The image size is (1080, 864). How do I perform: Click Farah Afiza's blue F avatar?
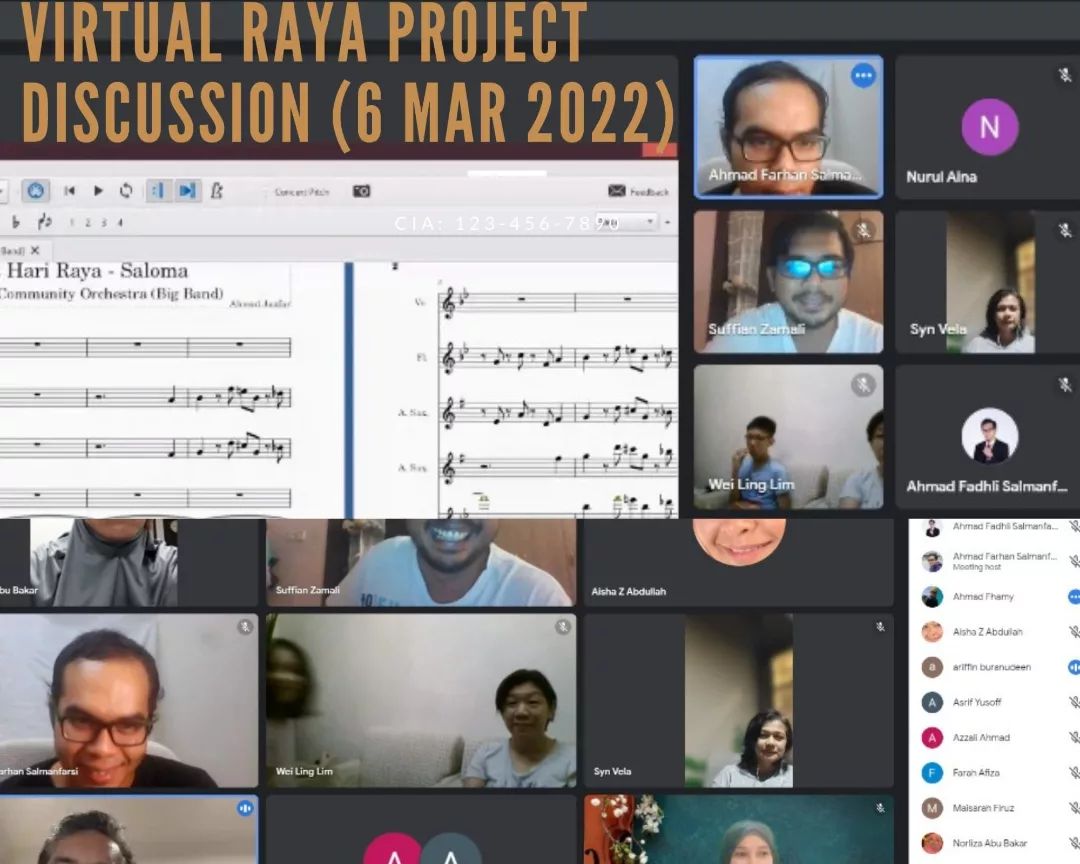(932, 772)
